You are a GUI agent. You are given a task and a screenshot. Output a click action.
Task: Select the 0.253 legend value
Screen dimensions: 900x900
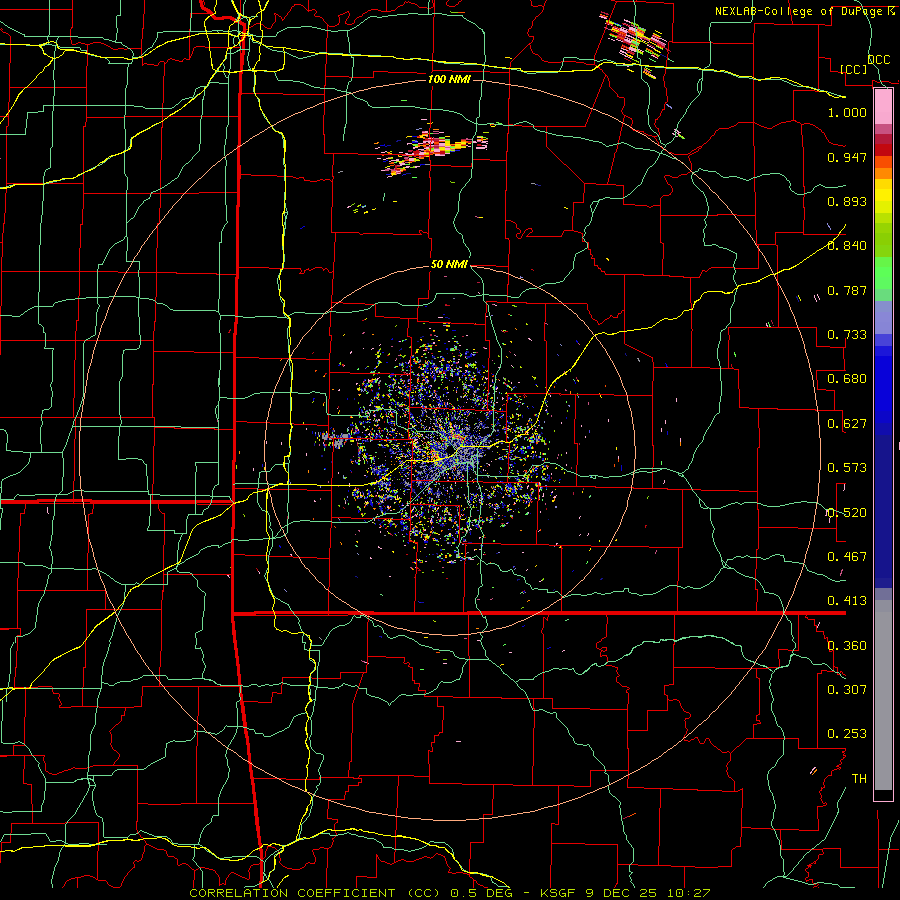click(x=847, y=734)
